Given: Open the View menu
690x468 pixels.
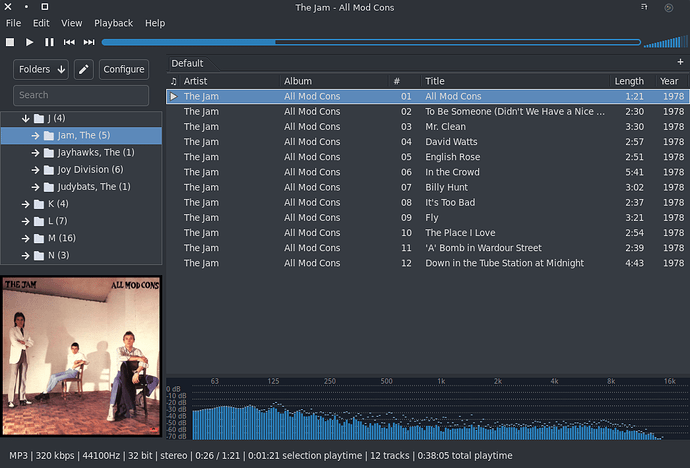Looking at the screenshot, I should (x=72, y=23).
